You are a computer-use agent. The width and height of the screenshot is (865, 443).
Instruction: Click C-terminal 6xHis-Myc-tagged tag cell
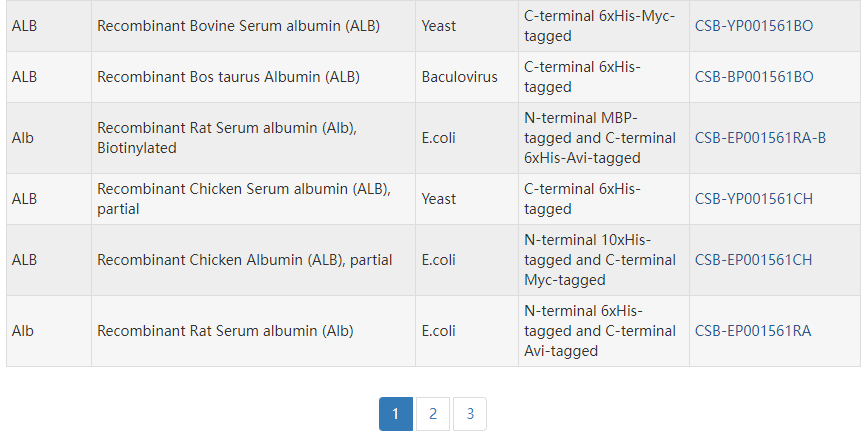click(x=599, y=26)
